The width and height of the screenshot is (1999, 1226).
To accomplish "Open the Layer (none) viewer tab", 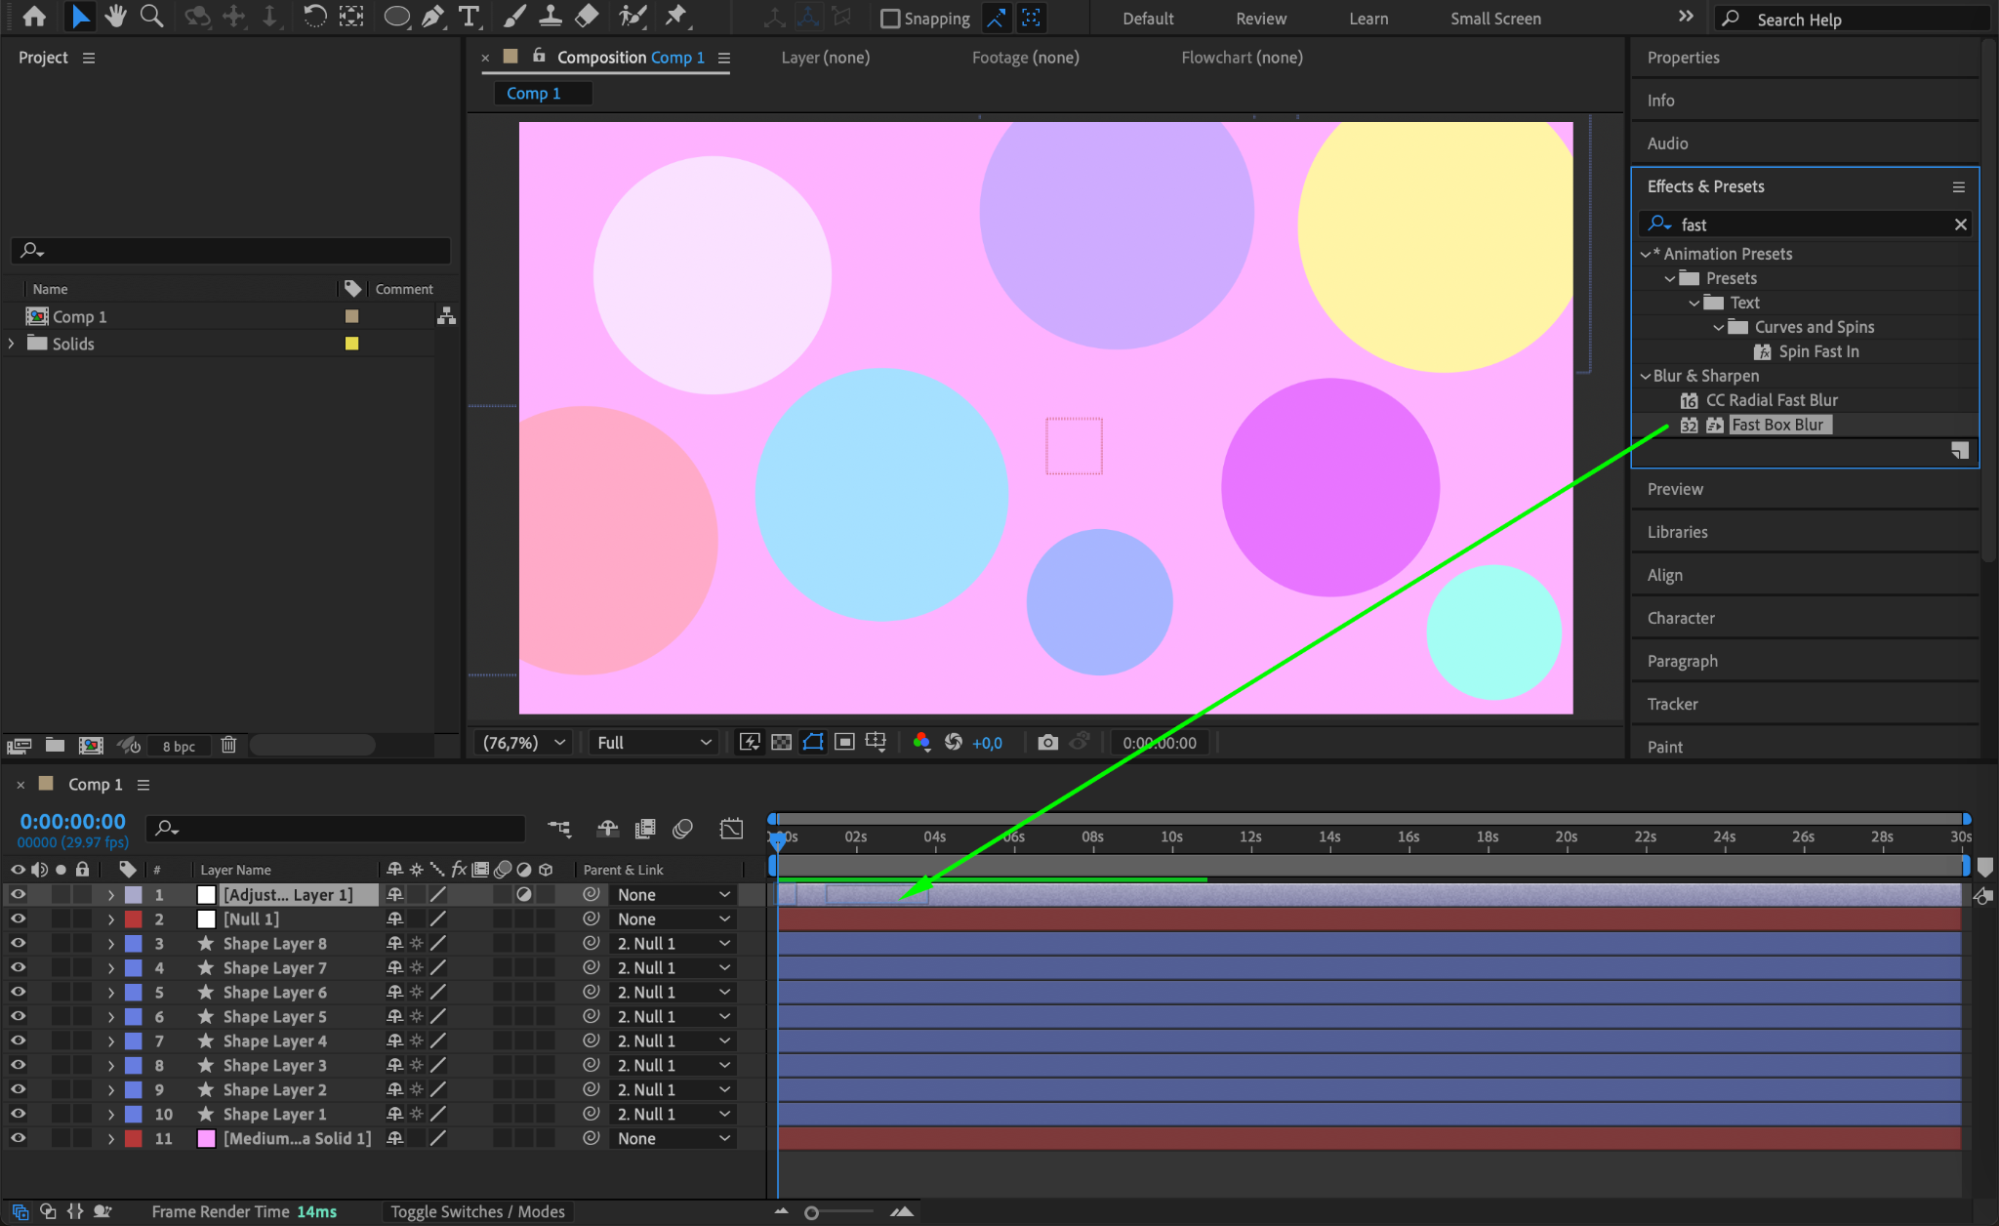I will tap(825, 57).
